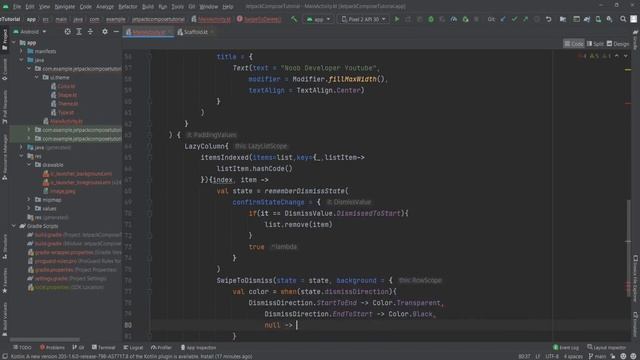Expand the manifests folder
The image size is (640, 360).
[x=22, y=51]
